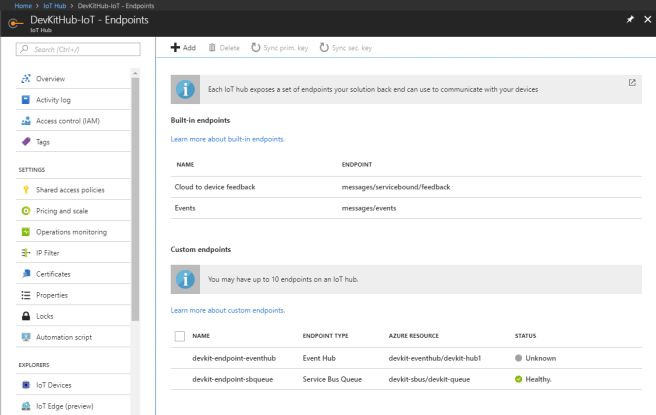Open external link icon in info banner
This screenshot has height=415, width=656.
click(632, 83)
